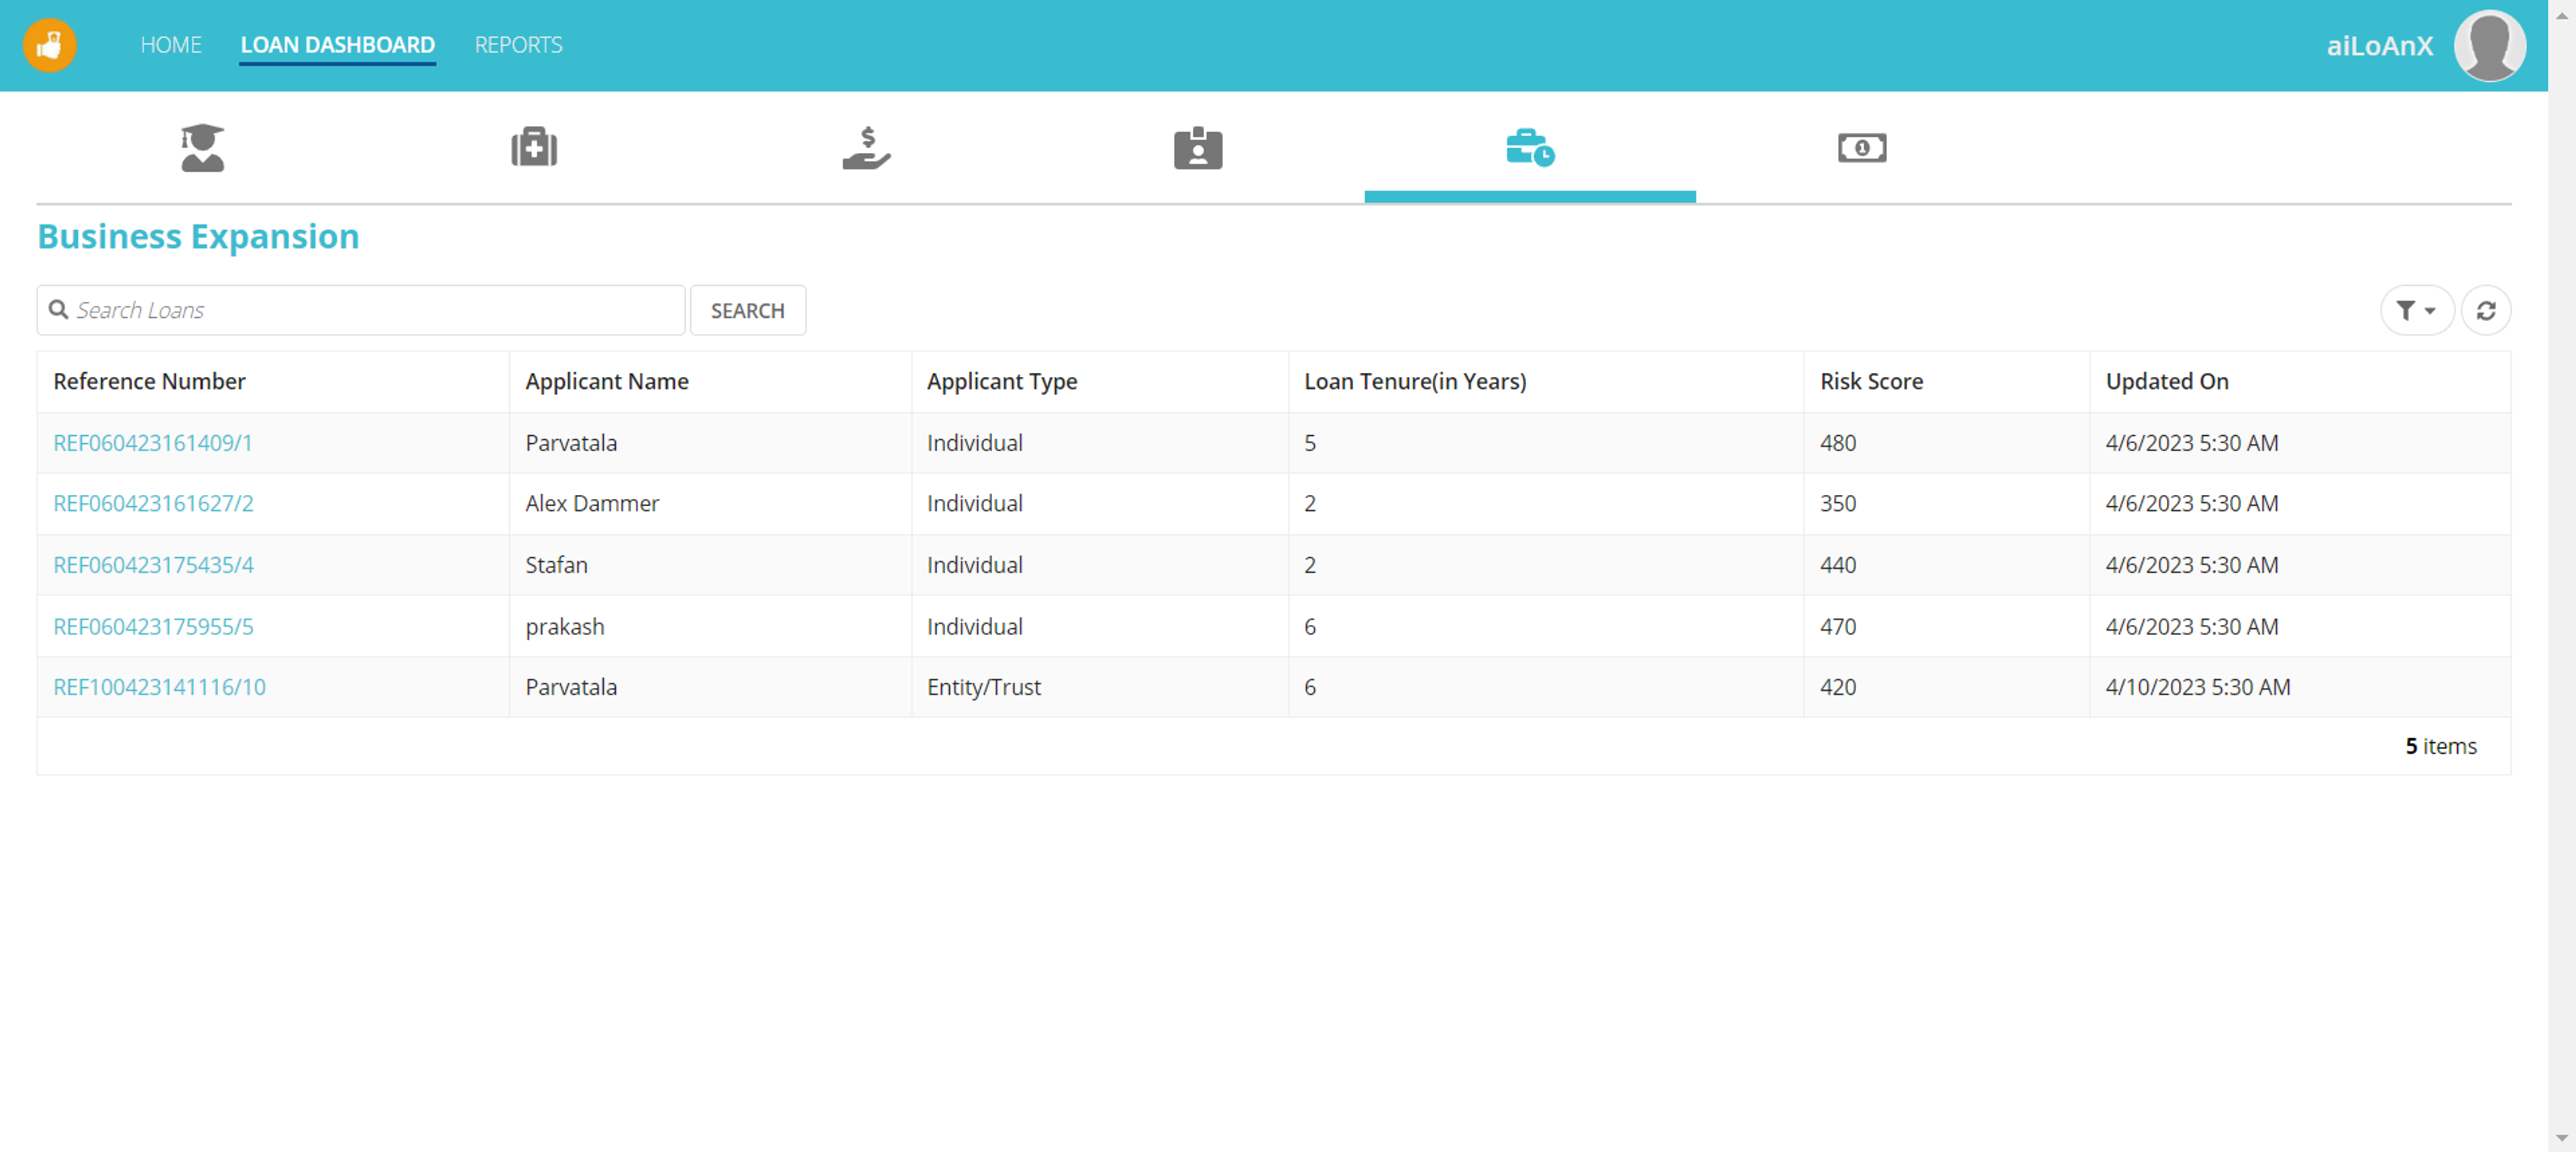The height and width of the screenshot is (1152, 2576).
Task: Click the aiLoAnX username text
Action: tap(2379, 46)
